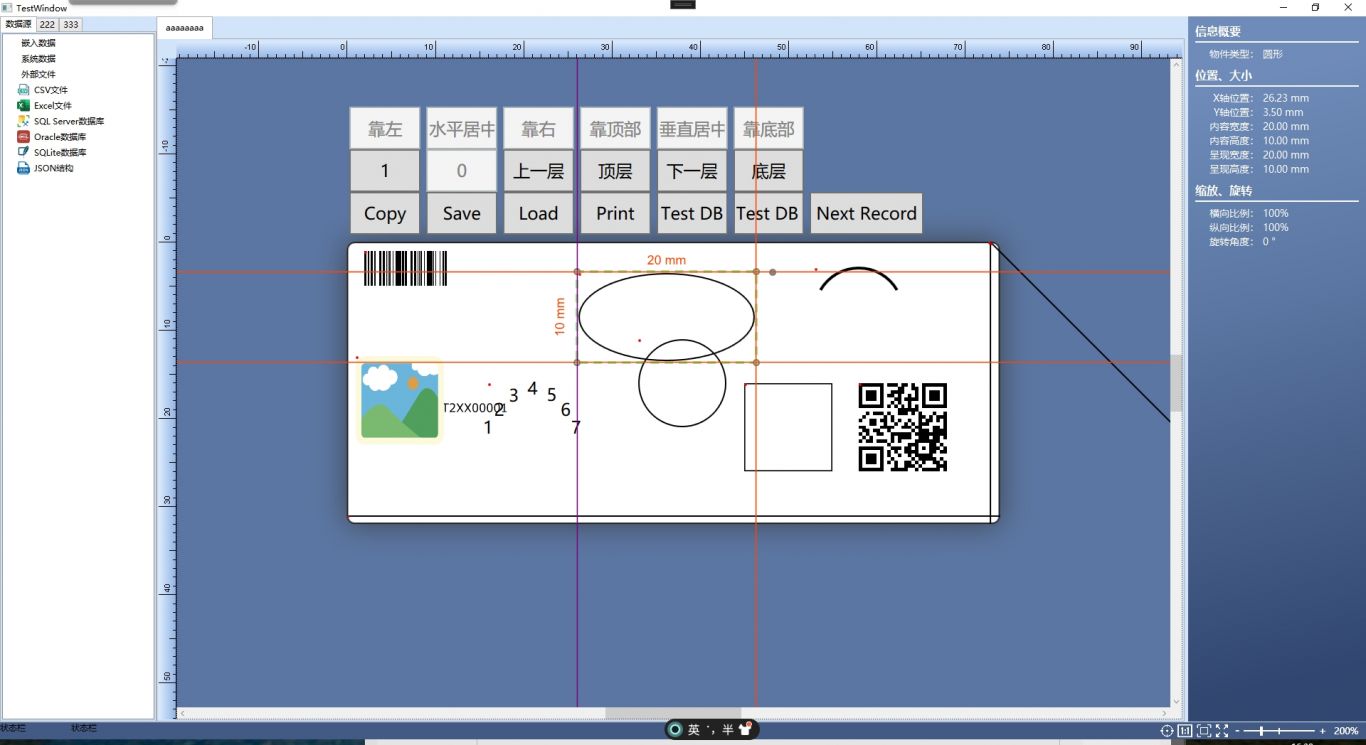Move object up with 上一层 button
The height and width of the screenshot is (745, 1366).
[x=538, y=171]
